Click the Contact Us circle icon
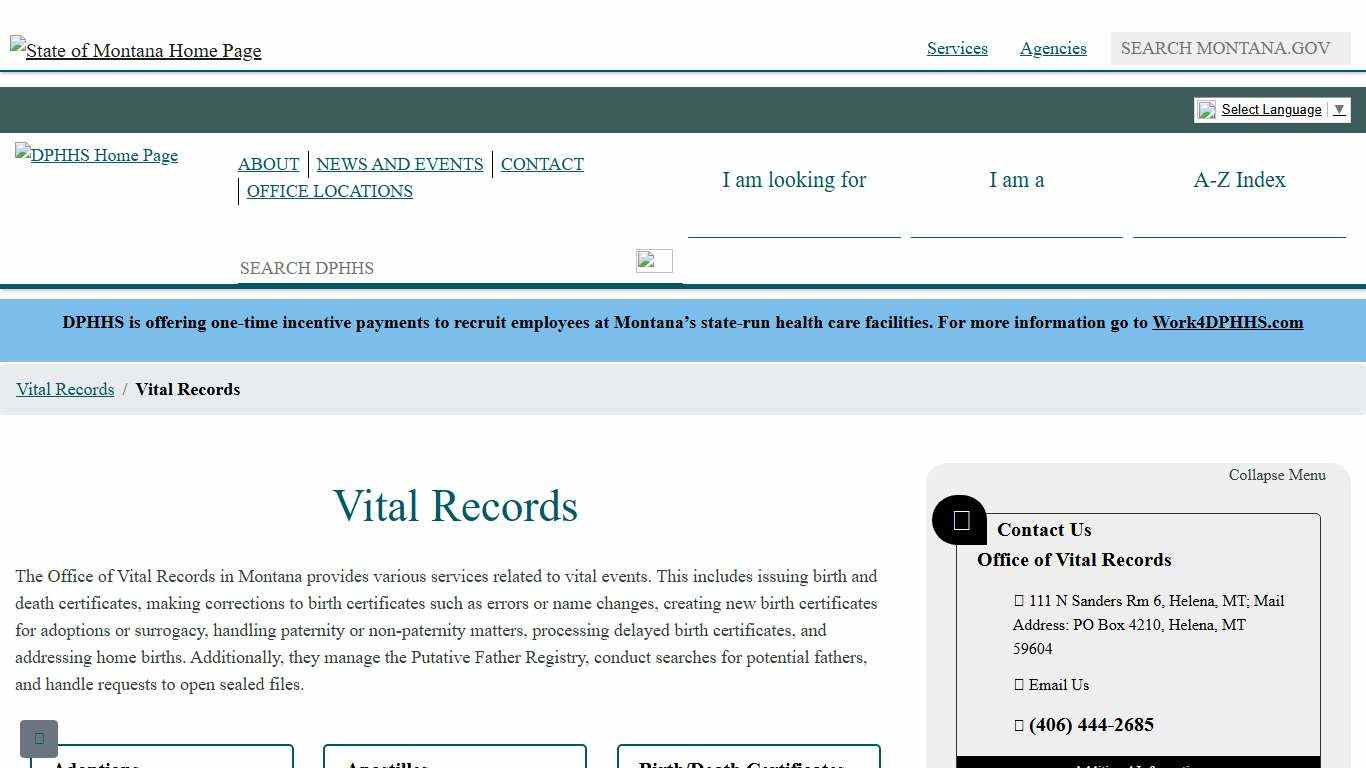1366x768 pixels. [x=958, y=519]
